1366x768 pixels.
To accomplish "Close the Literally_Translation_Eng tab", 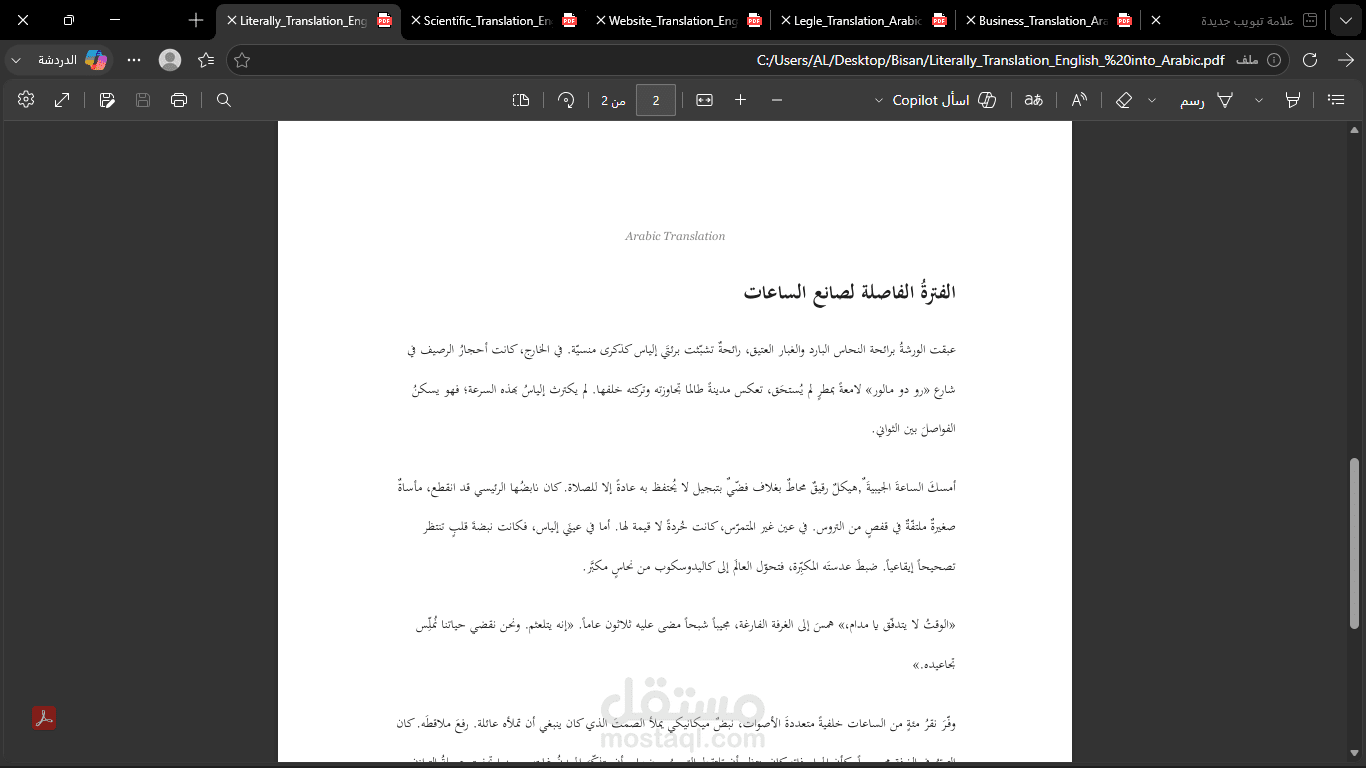I will pos(232,20).
